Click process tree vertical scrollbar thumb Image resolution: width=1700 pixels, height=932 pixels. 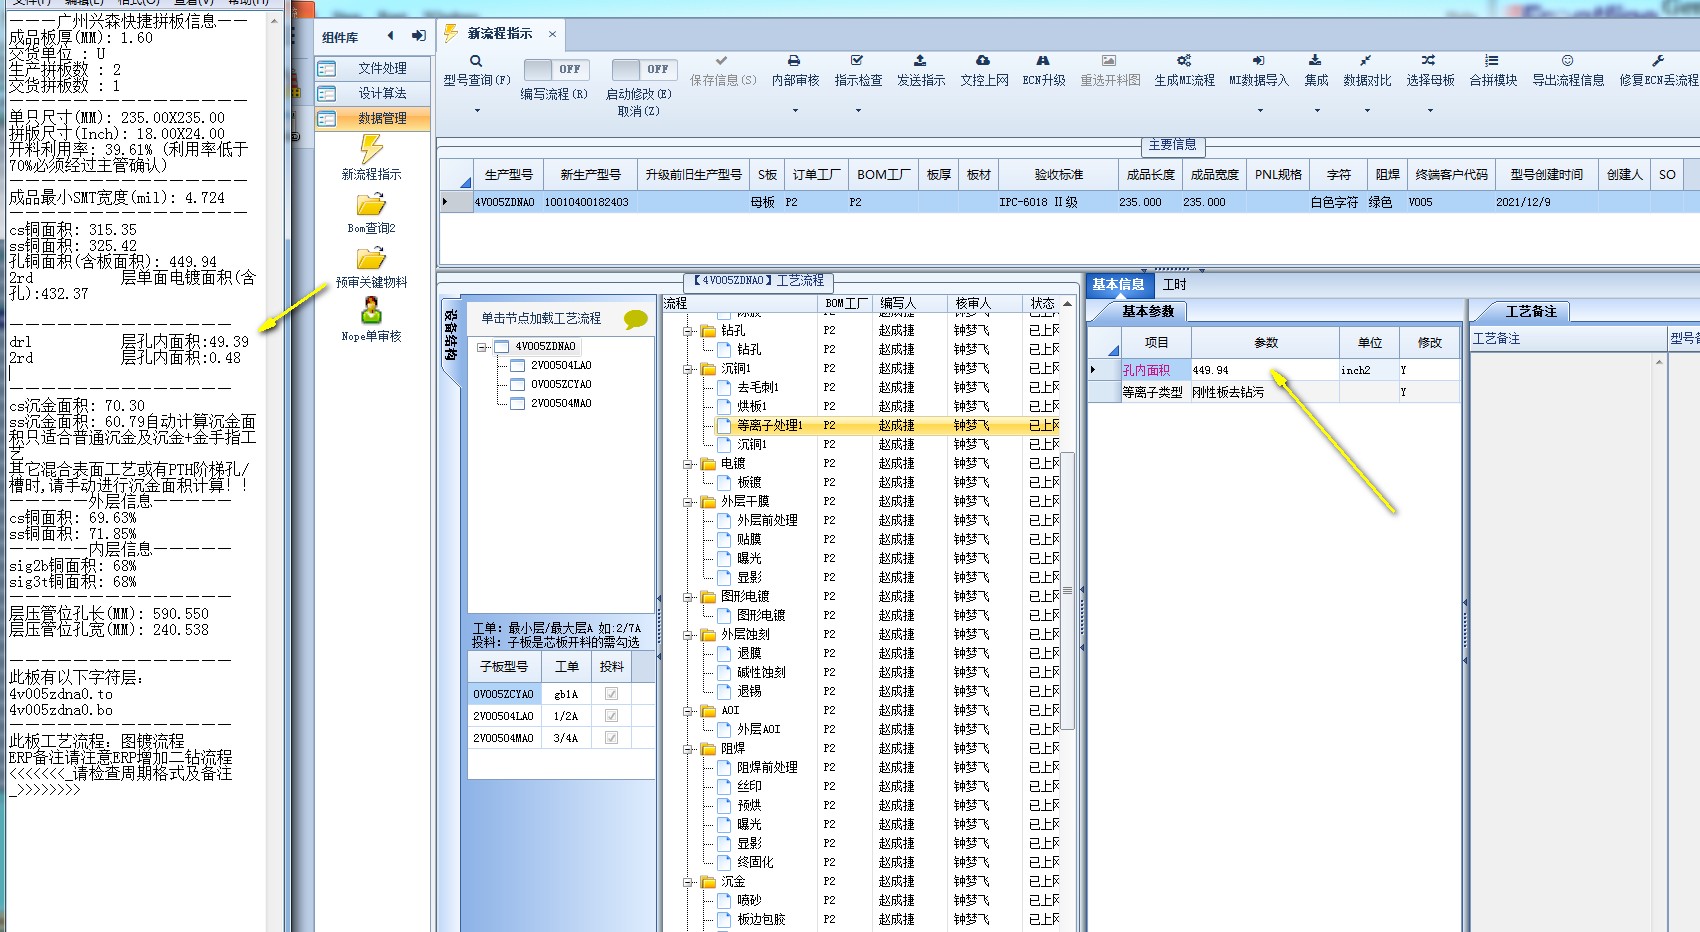pos(1067,590)
